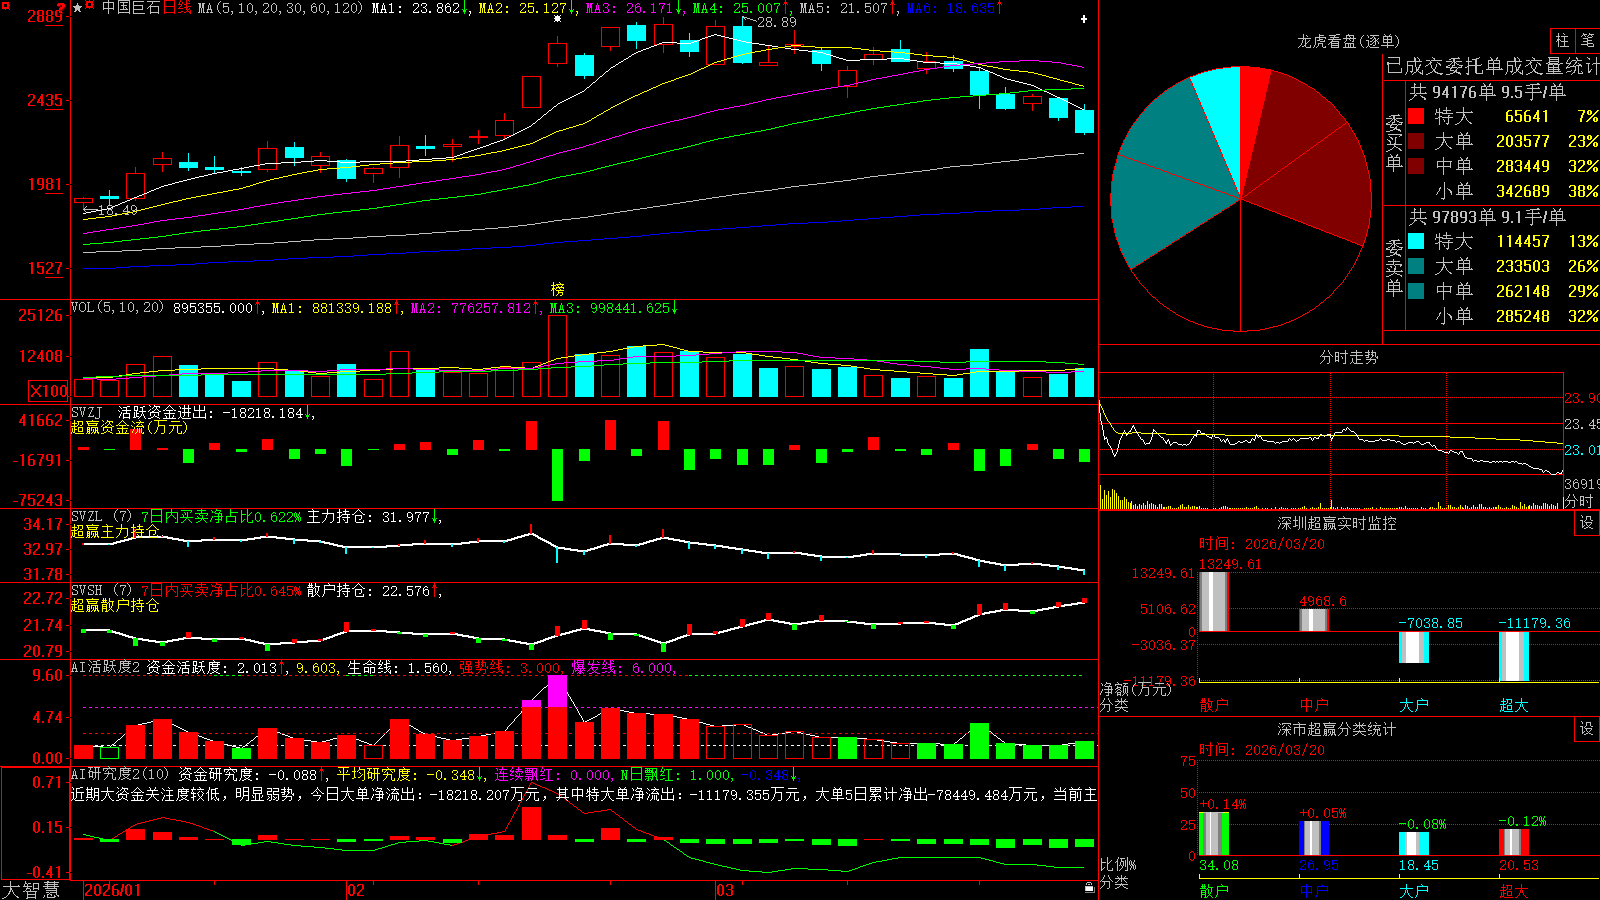Click the AI活跃度2 indicator label
This screenshot has width=1600, height=900.
tap(106, 667)
